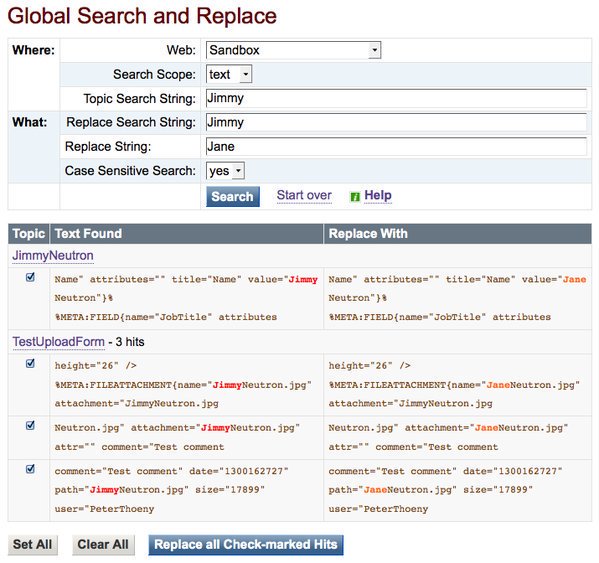This screenshot has height=563, width=599.
Task: Click the What: label
Action: pyautogui.click(x=30, y=122)
